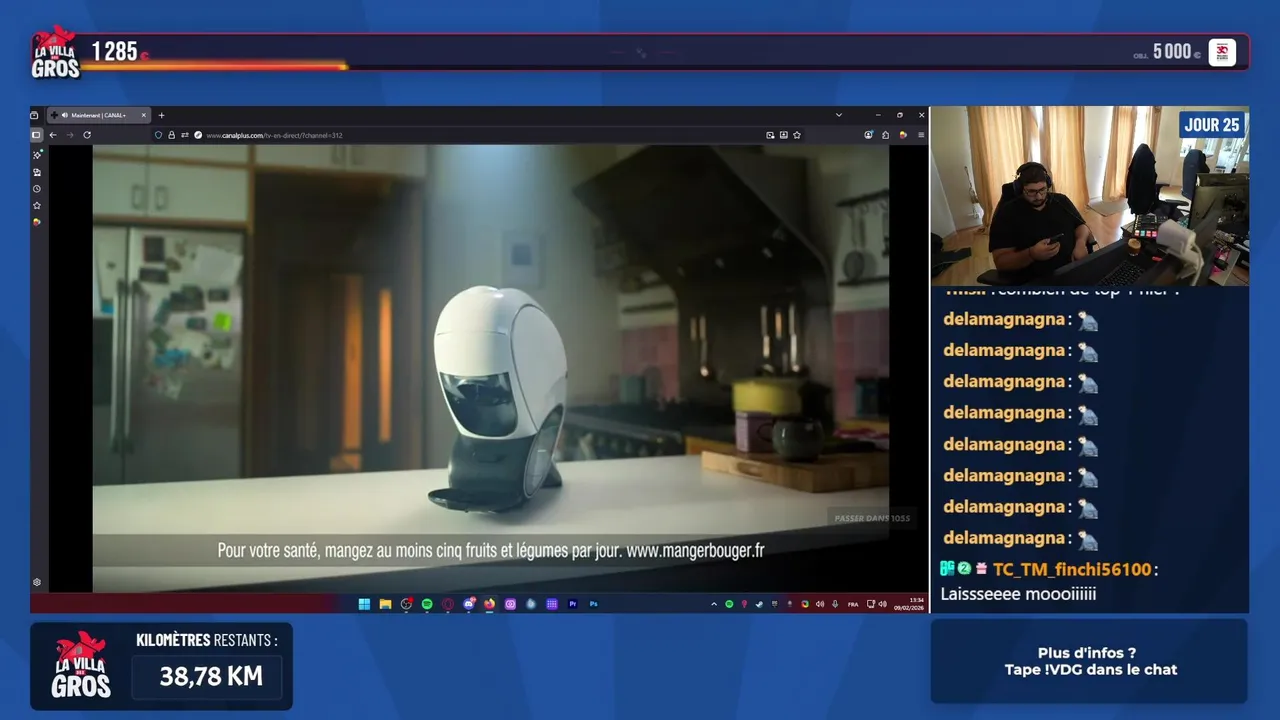Viewport: 1280px width, 720px height.
Task: Open Firefox icon on the taskbar
Action: coord(489,604)
